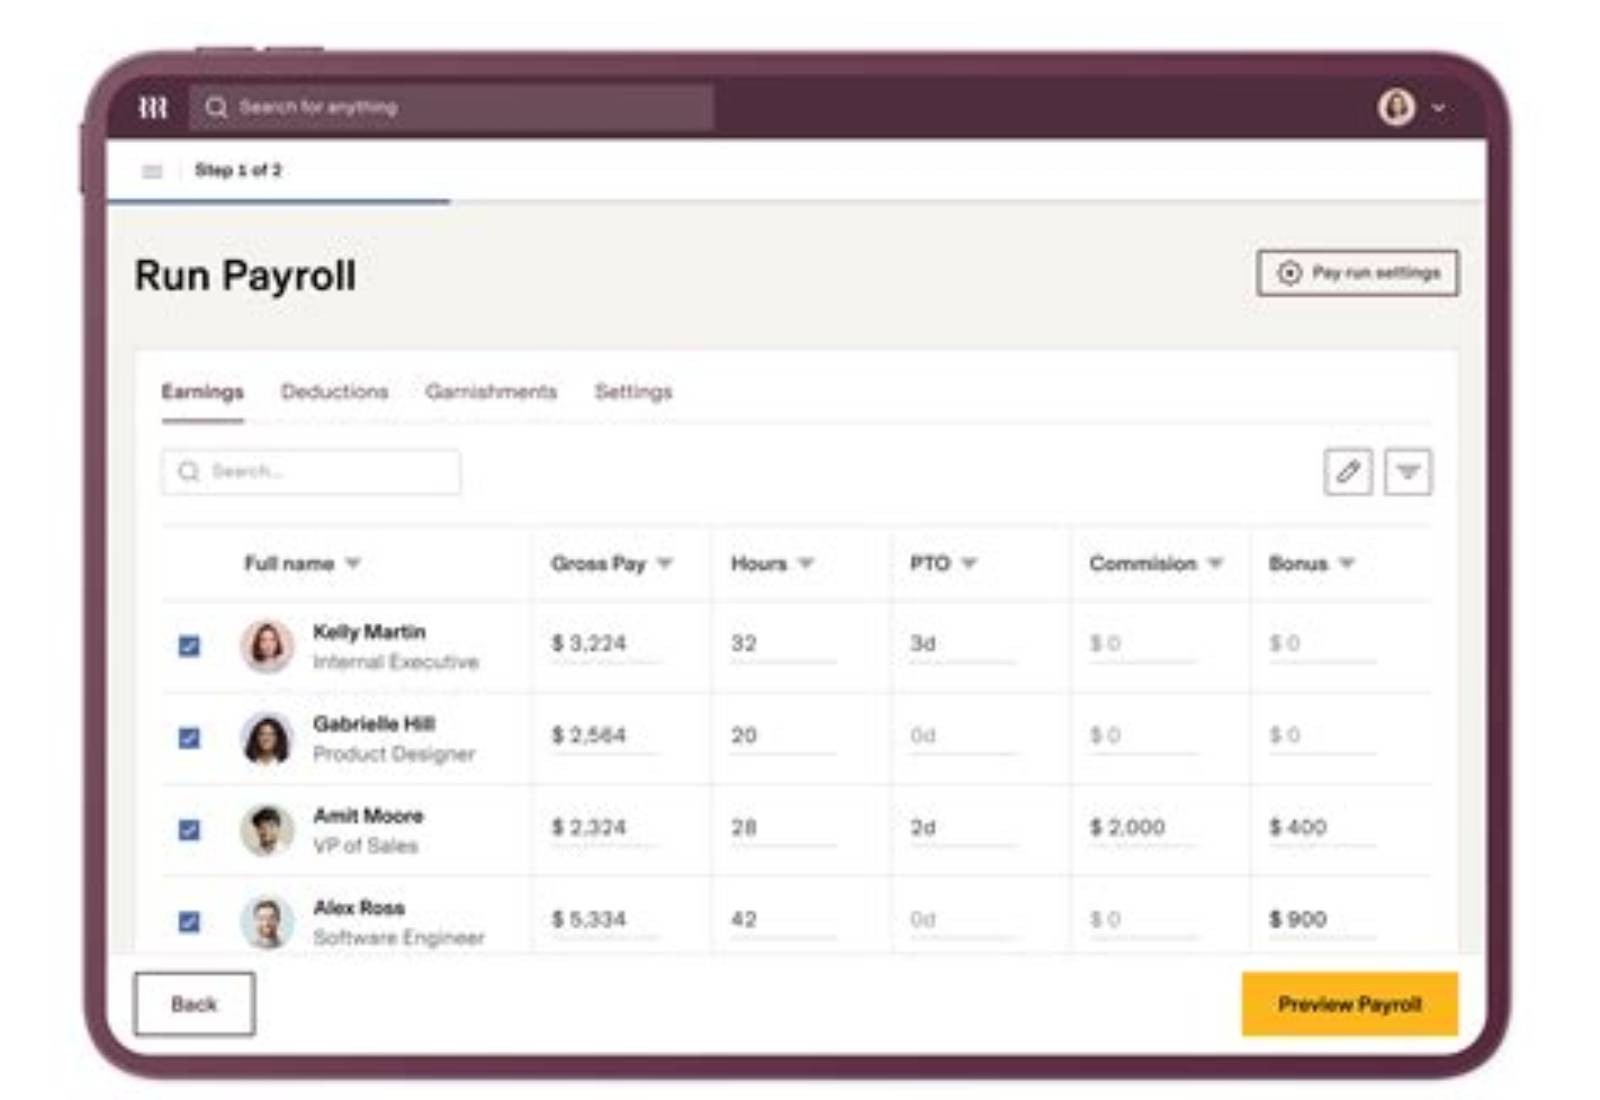Focus the Search for anything field
The width and height of the screenshot is (1600, 1100).
pyautogui.click(x=452, y=107)
